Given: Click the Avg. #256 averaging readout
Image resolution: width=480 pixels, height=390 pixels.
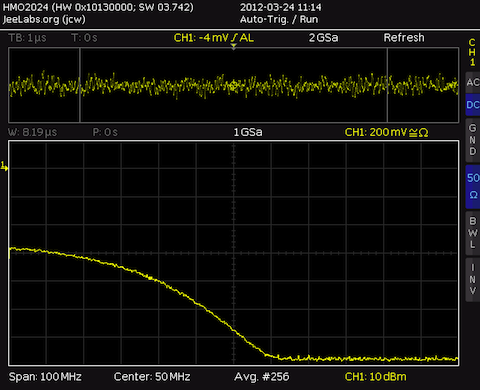Looking at the screenshot, I should click(x=262, y=377).
